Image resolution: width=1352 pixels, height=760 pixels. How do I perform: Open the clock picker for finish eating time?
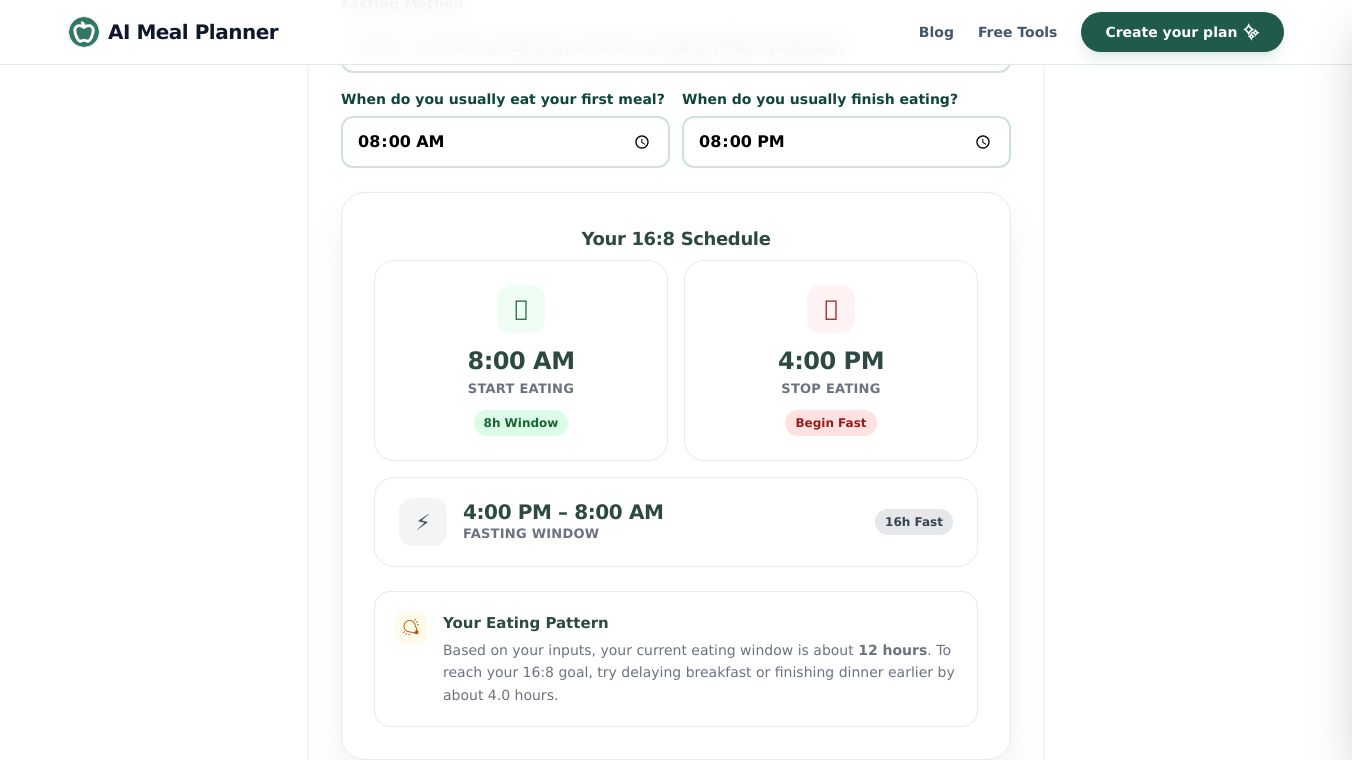tap(983, 142)
